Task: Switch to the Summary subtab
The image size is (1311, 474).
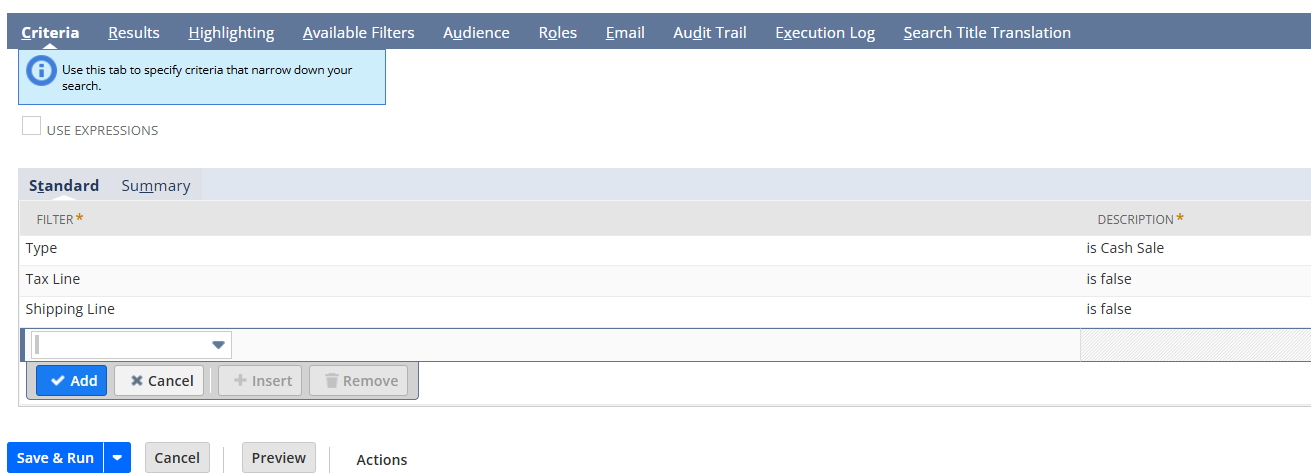Action: click(155, 186)
